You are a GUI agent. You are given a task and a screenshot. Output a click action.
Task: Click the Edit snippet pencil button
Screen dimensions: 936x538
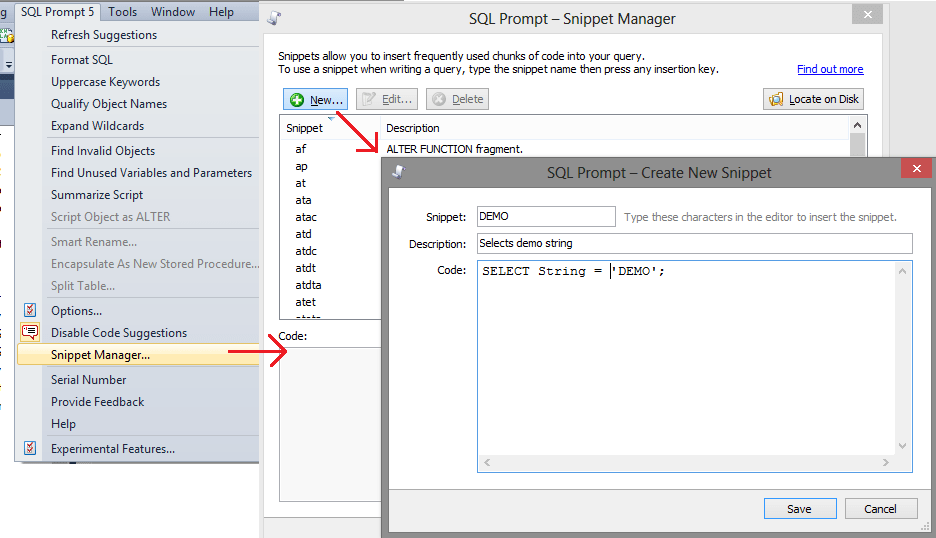(x=385, y=99)
